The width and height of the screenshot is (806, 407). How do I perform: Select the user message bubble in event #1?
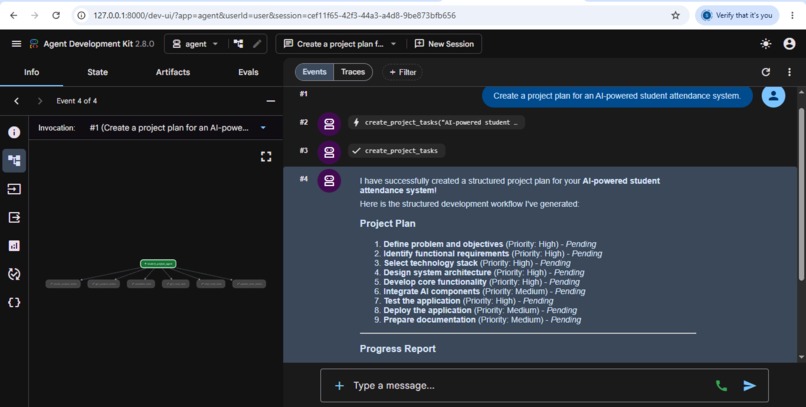[x=617, y=96]
